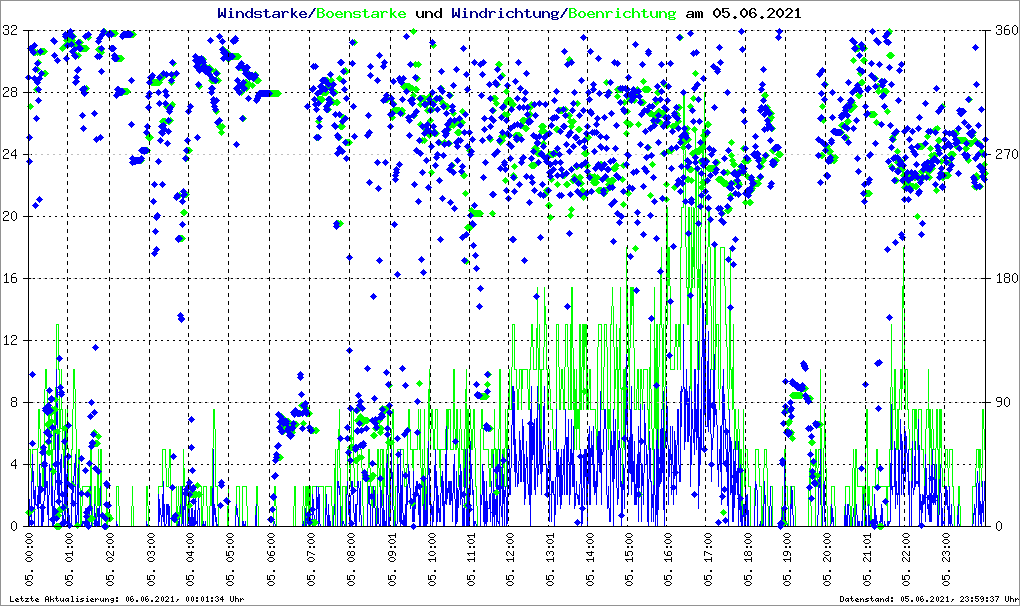Click the "Datenstand" timestamp text
The image size is (1020, 606).
point(926,599)
